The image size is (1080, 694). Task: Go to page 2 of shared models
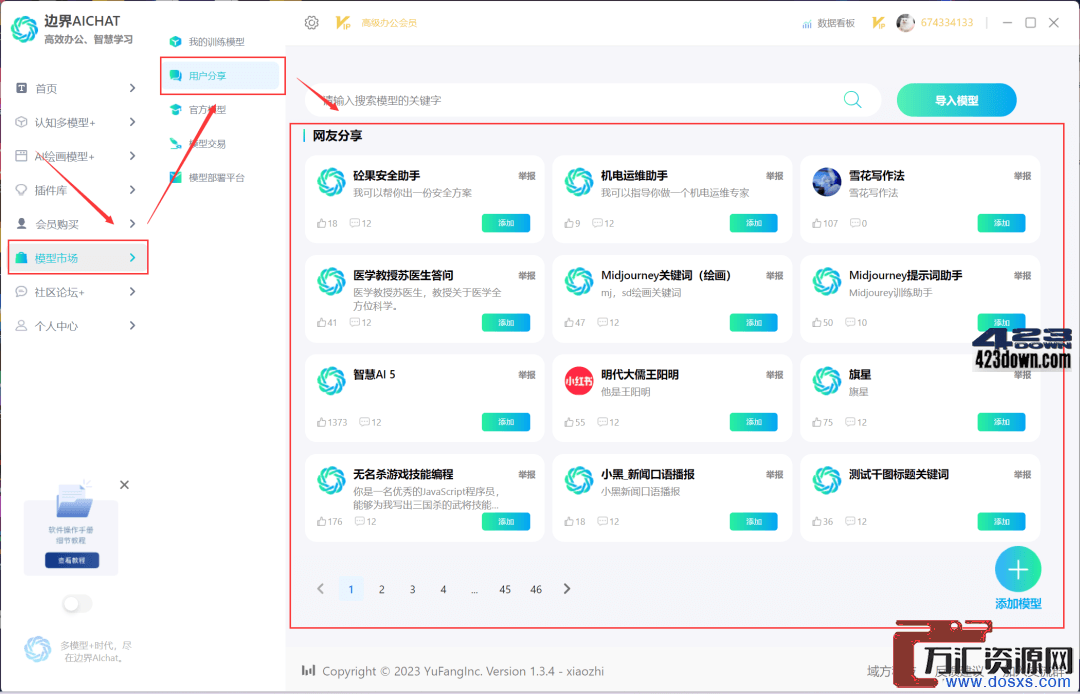click(x=382, y=589)
